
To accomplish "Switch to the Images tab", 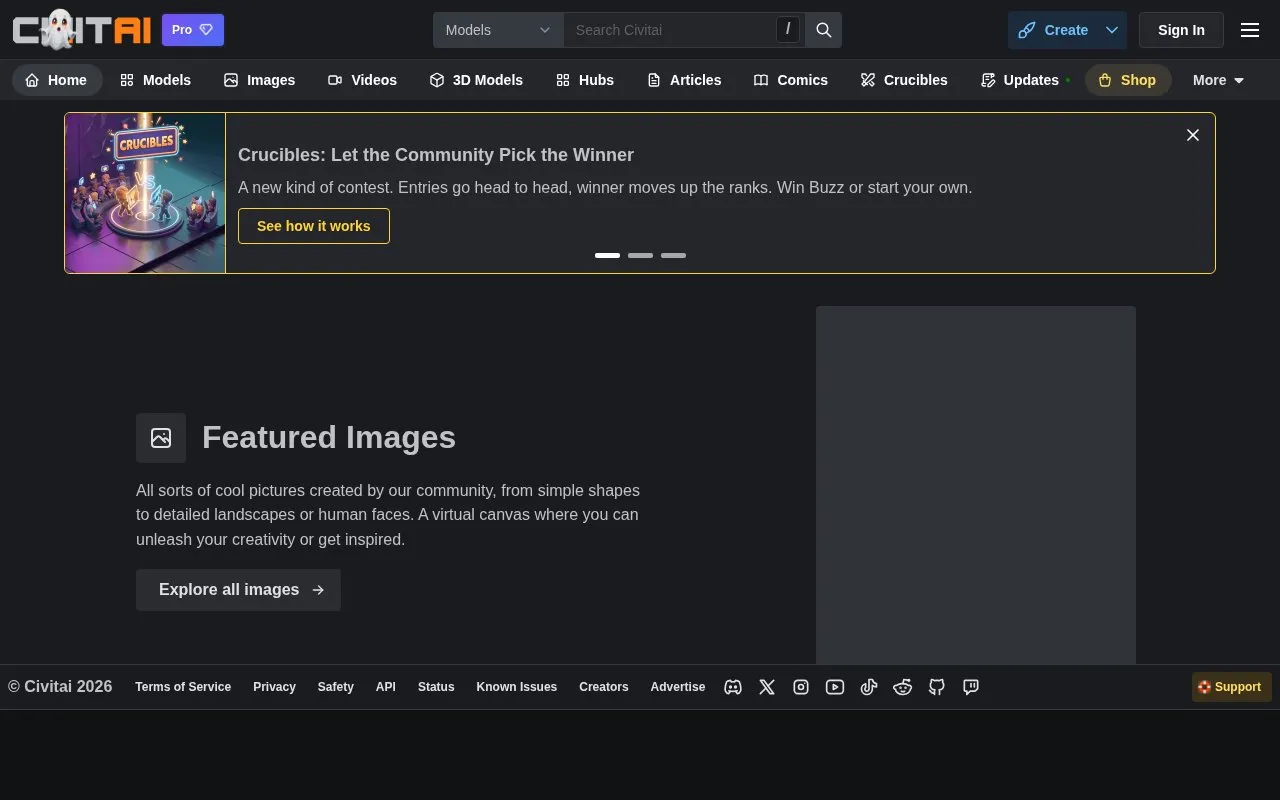I will (259, 80).
